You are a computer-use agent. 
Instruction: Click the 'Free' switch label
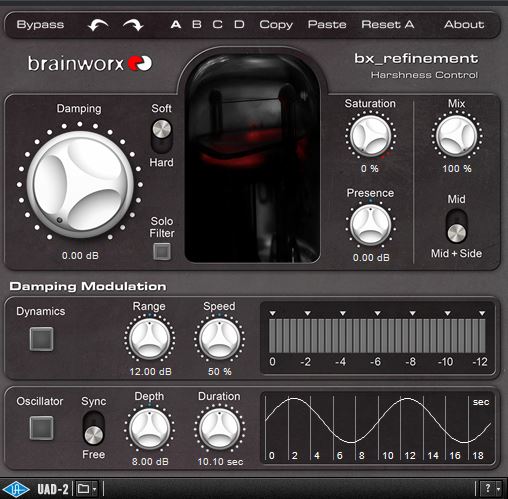[94, 454]
